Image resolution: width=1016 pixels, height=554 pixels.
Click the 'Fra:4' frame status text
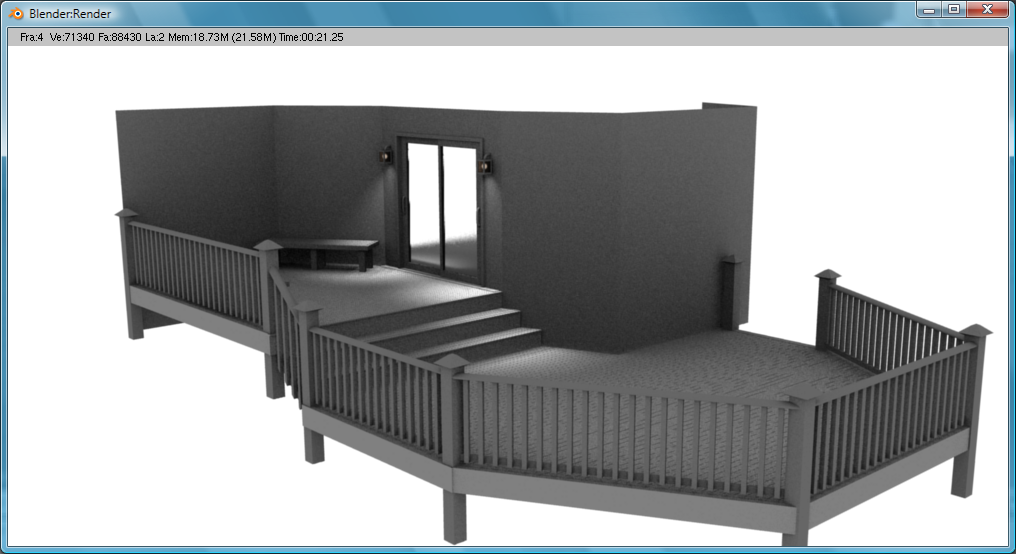tap(32, 38)
